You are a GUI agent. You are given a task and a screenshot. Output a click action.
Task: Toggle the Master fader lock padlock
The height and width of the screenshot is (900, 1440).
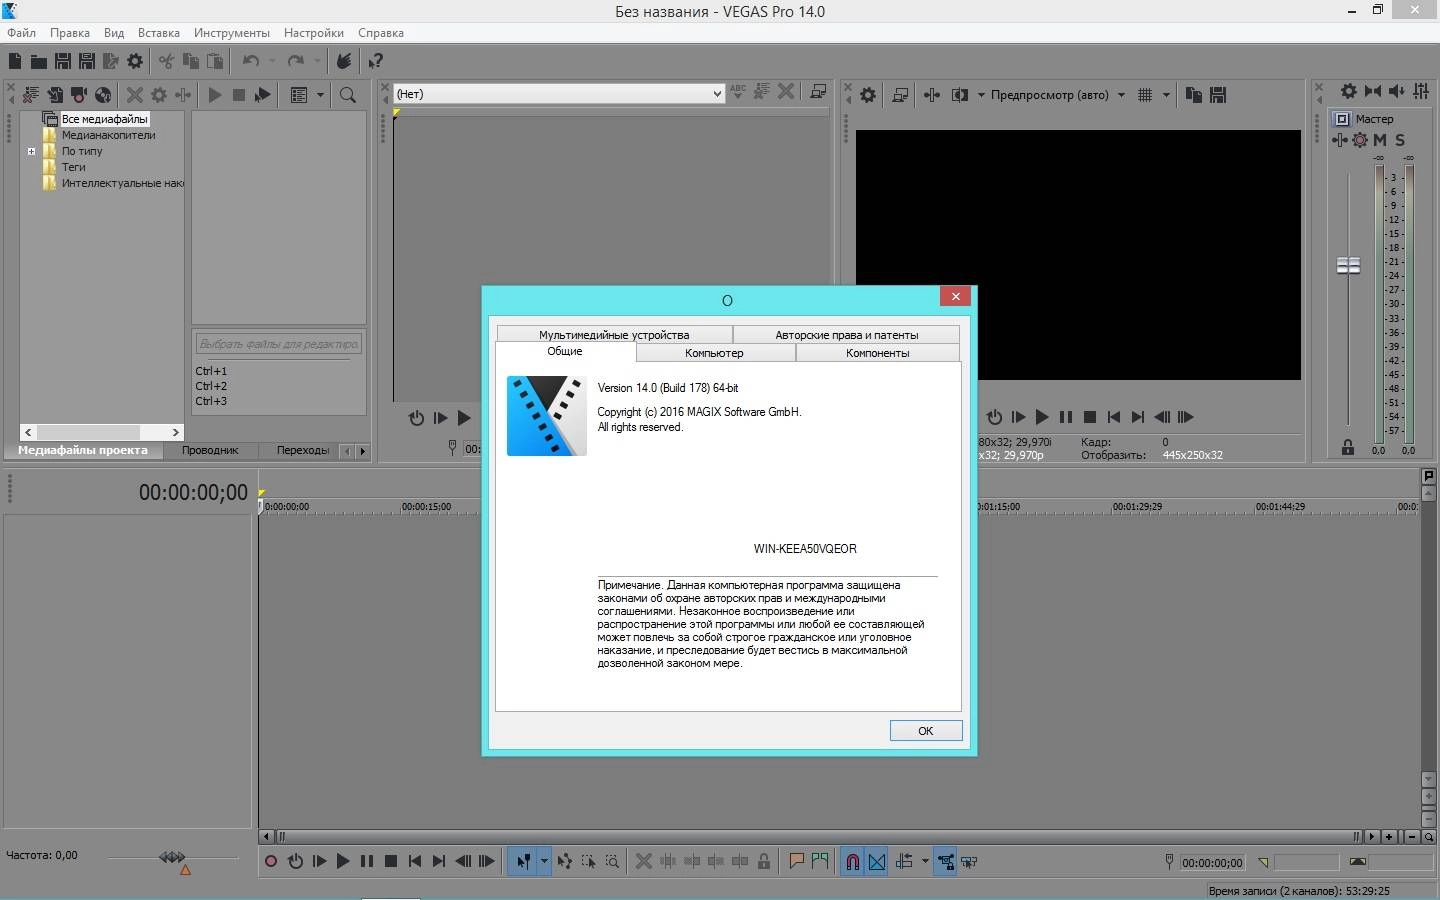[x=1348, y=448]
